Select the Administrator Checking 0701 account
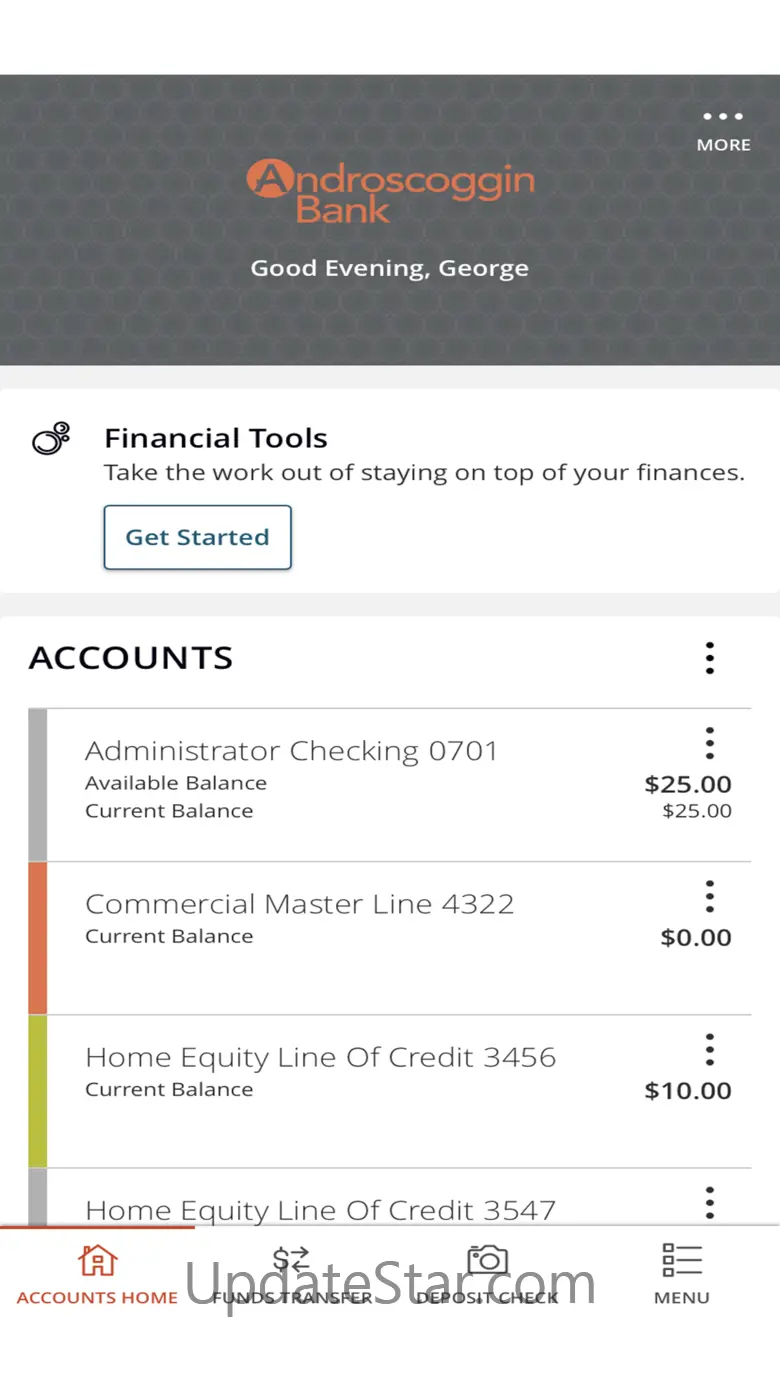Screen dimensions: 780x1387 [x=390, y=785]
